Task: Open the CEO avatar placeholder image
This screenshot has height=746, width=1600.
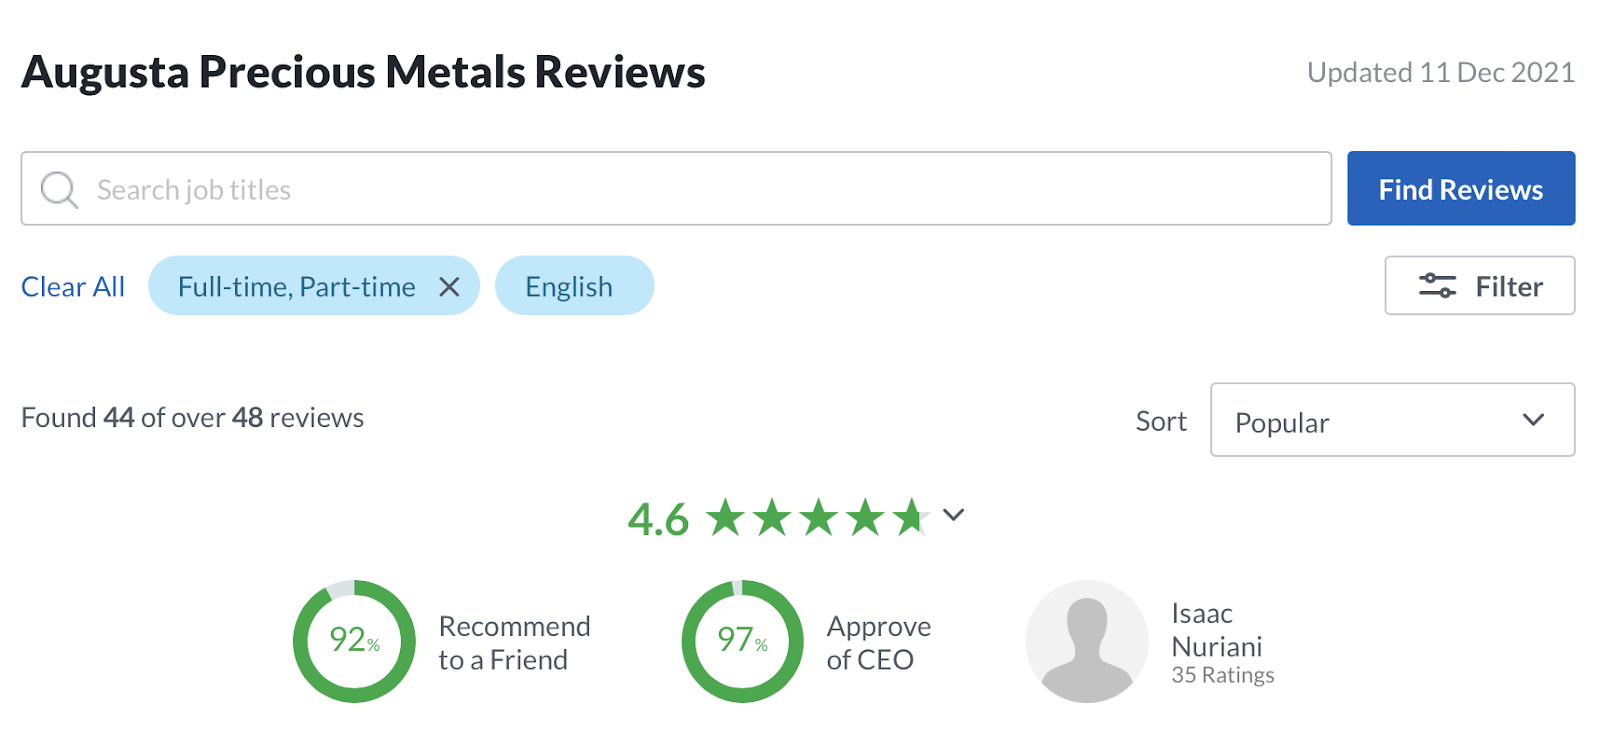Action: coord(1086,641)
